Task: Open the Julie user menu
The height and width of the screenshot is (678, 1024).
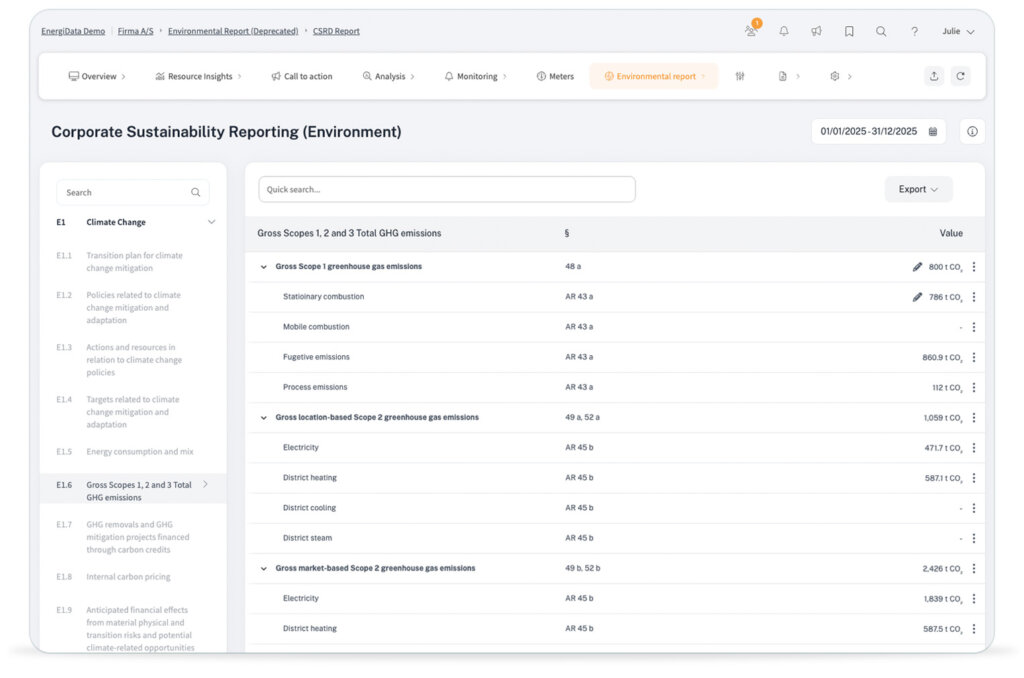Action: (x=958, y=31)
